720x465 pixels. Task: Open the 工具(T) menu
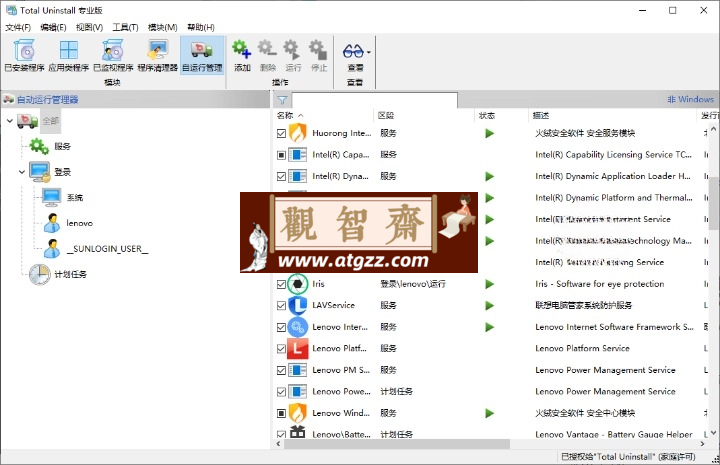125,28
